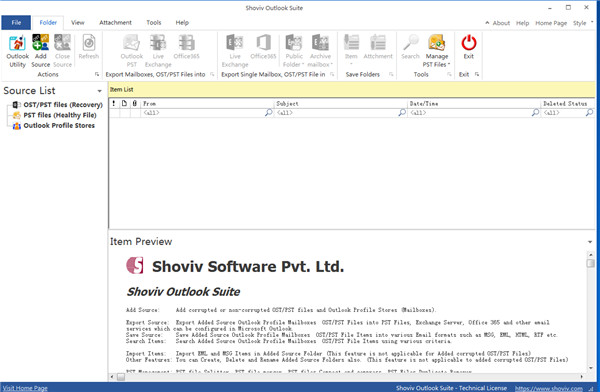Select PST files (Healthy File) in Source List
Viewport: 600px width, 392px height.
tap(60, 115)
